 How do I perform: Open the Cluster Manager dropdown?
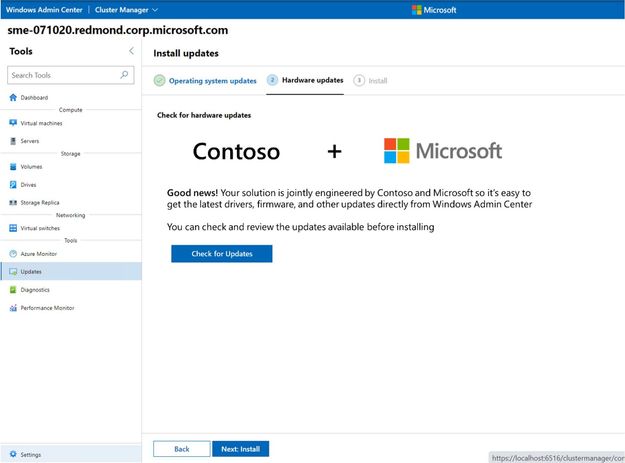point(126,10)
